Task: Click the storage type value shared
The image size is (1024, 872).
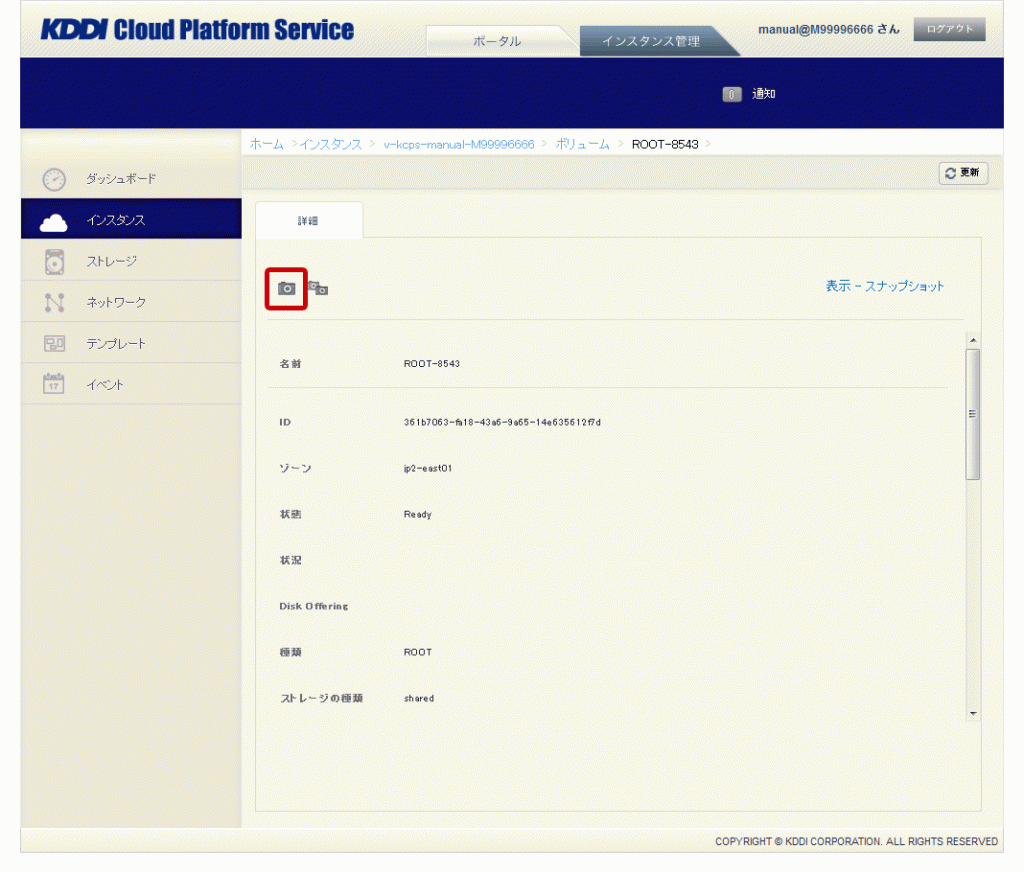Action: [x=419, y=698]
